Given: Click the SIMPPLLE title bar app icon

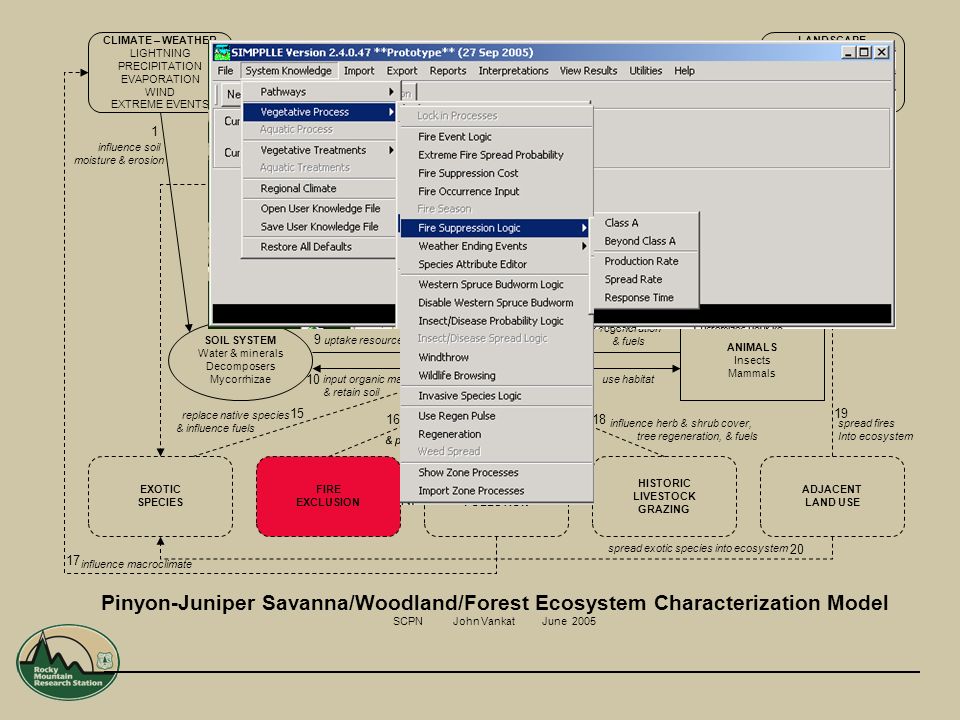Looking at the screenshot, I should (221, 52).
